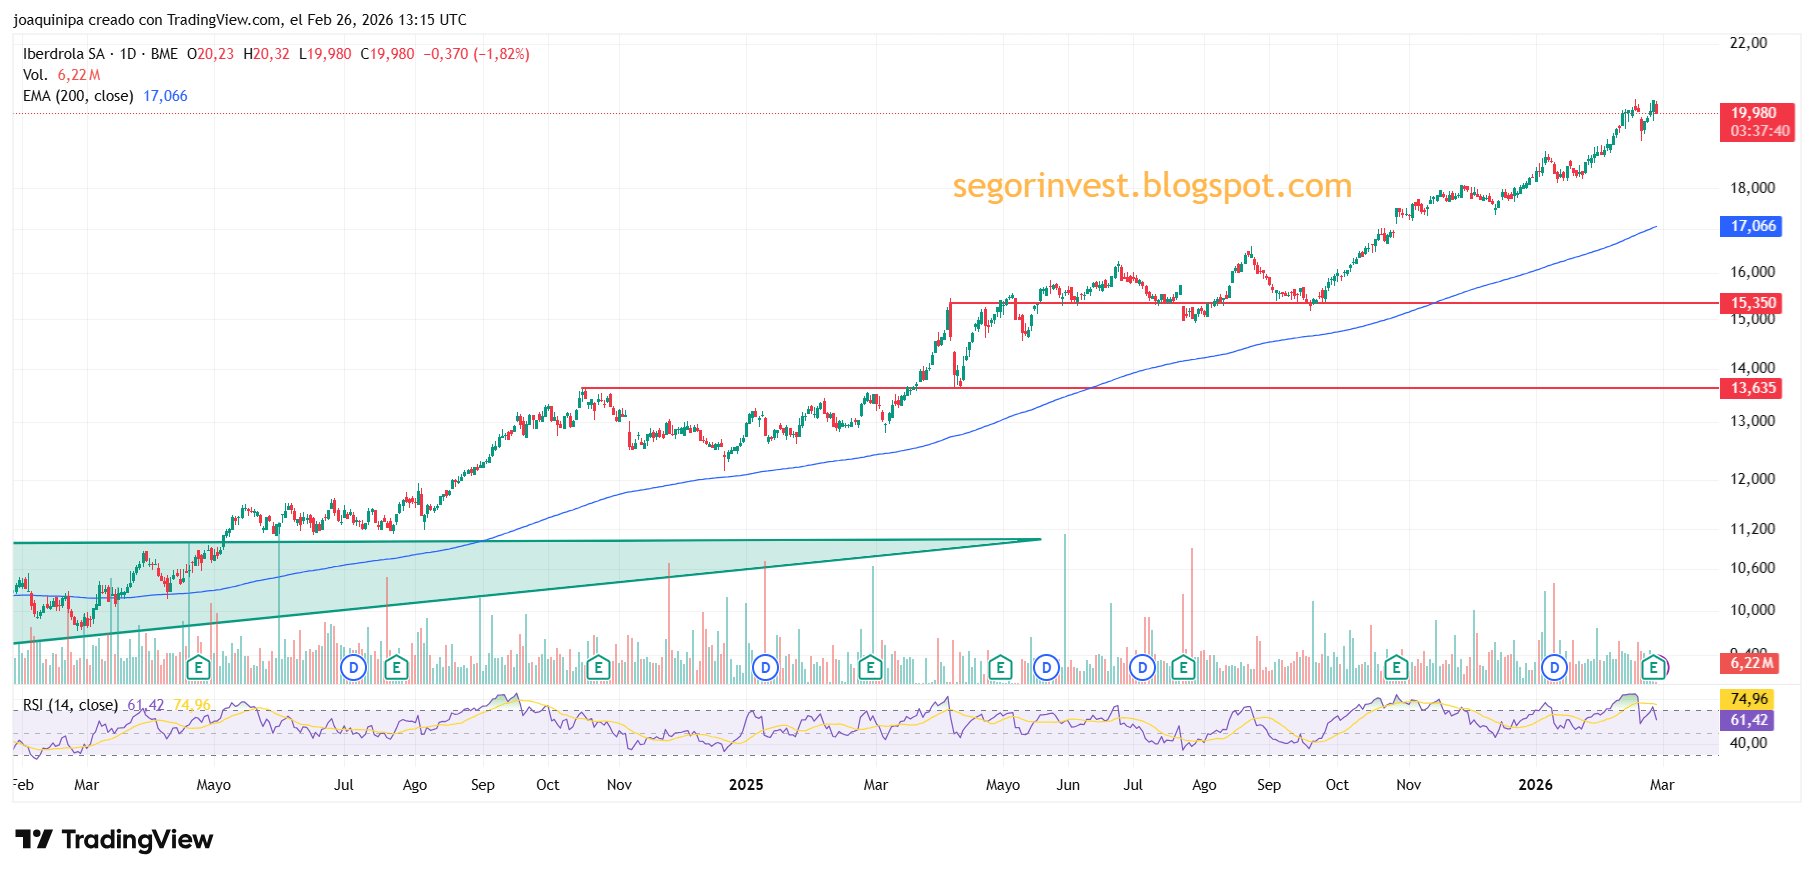Select the 16,000 price axis tick
The height and width of the screenshot is (877, 1814).
pos(1752,272)
